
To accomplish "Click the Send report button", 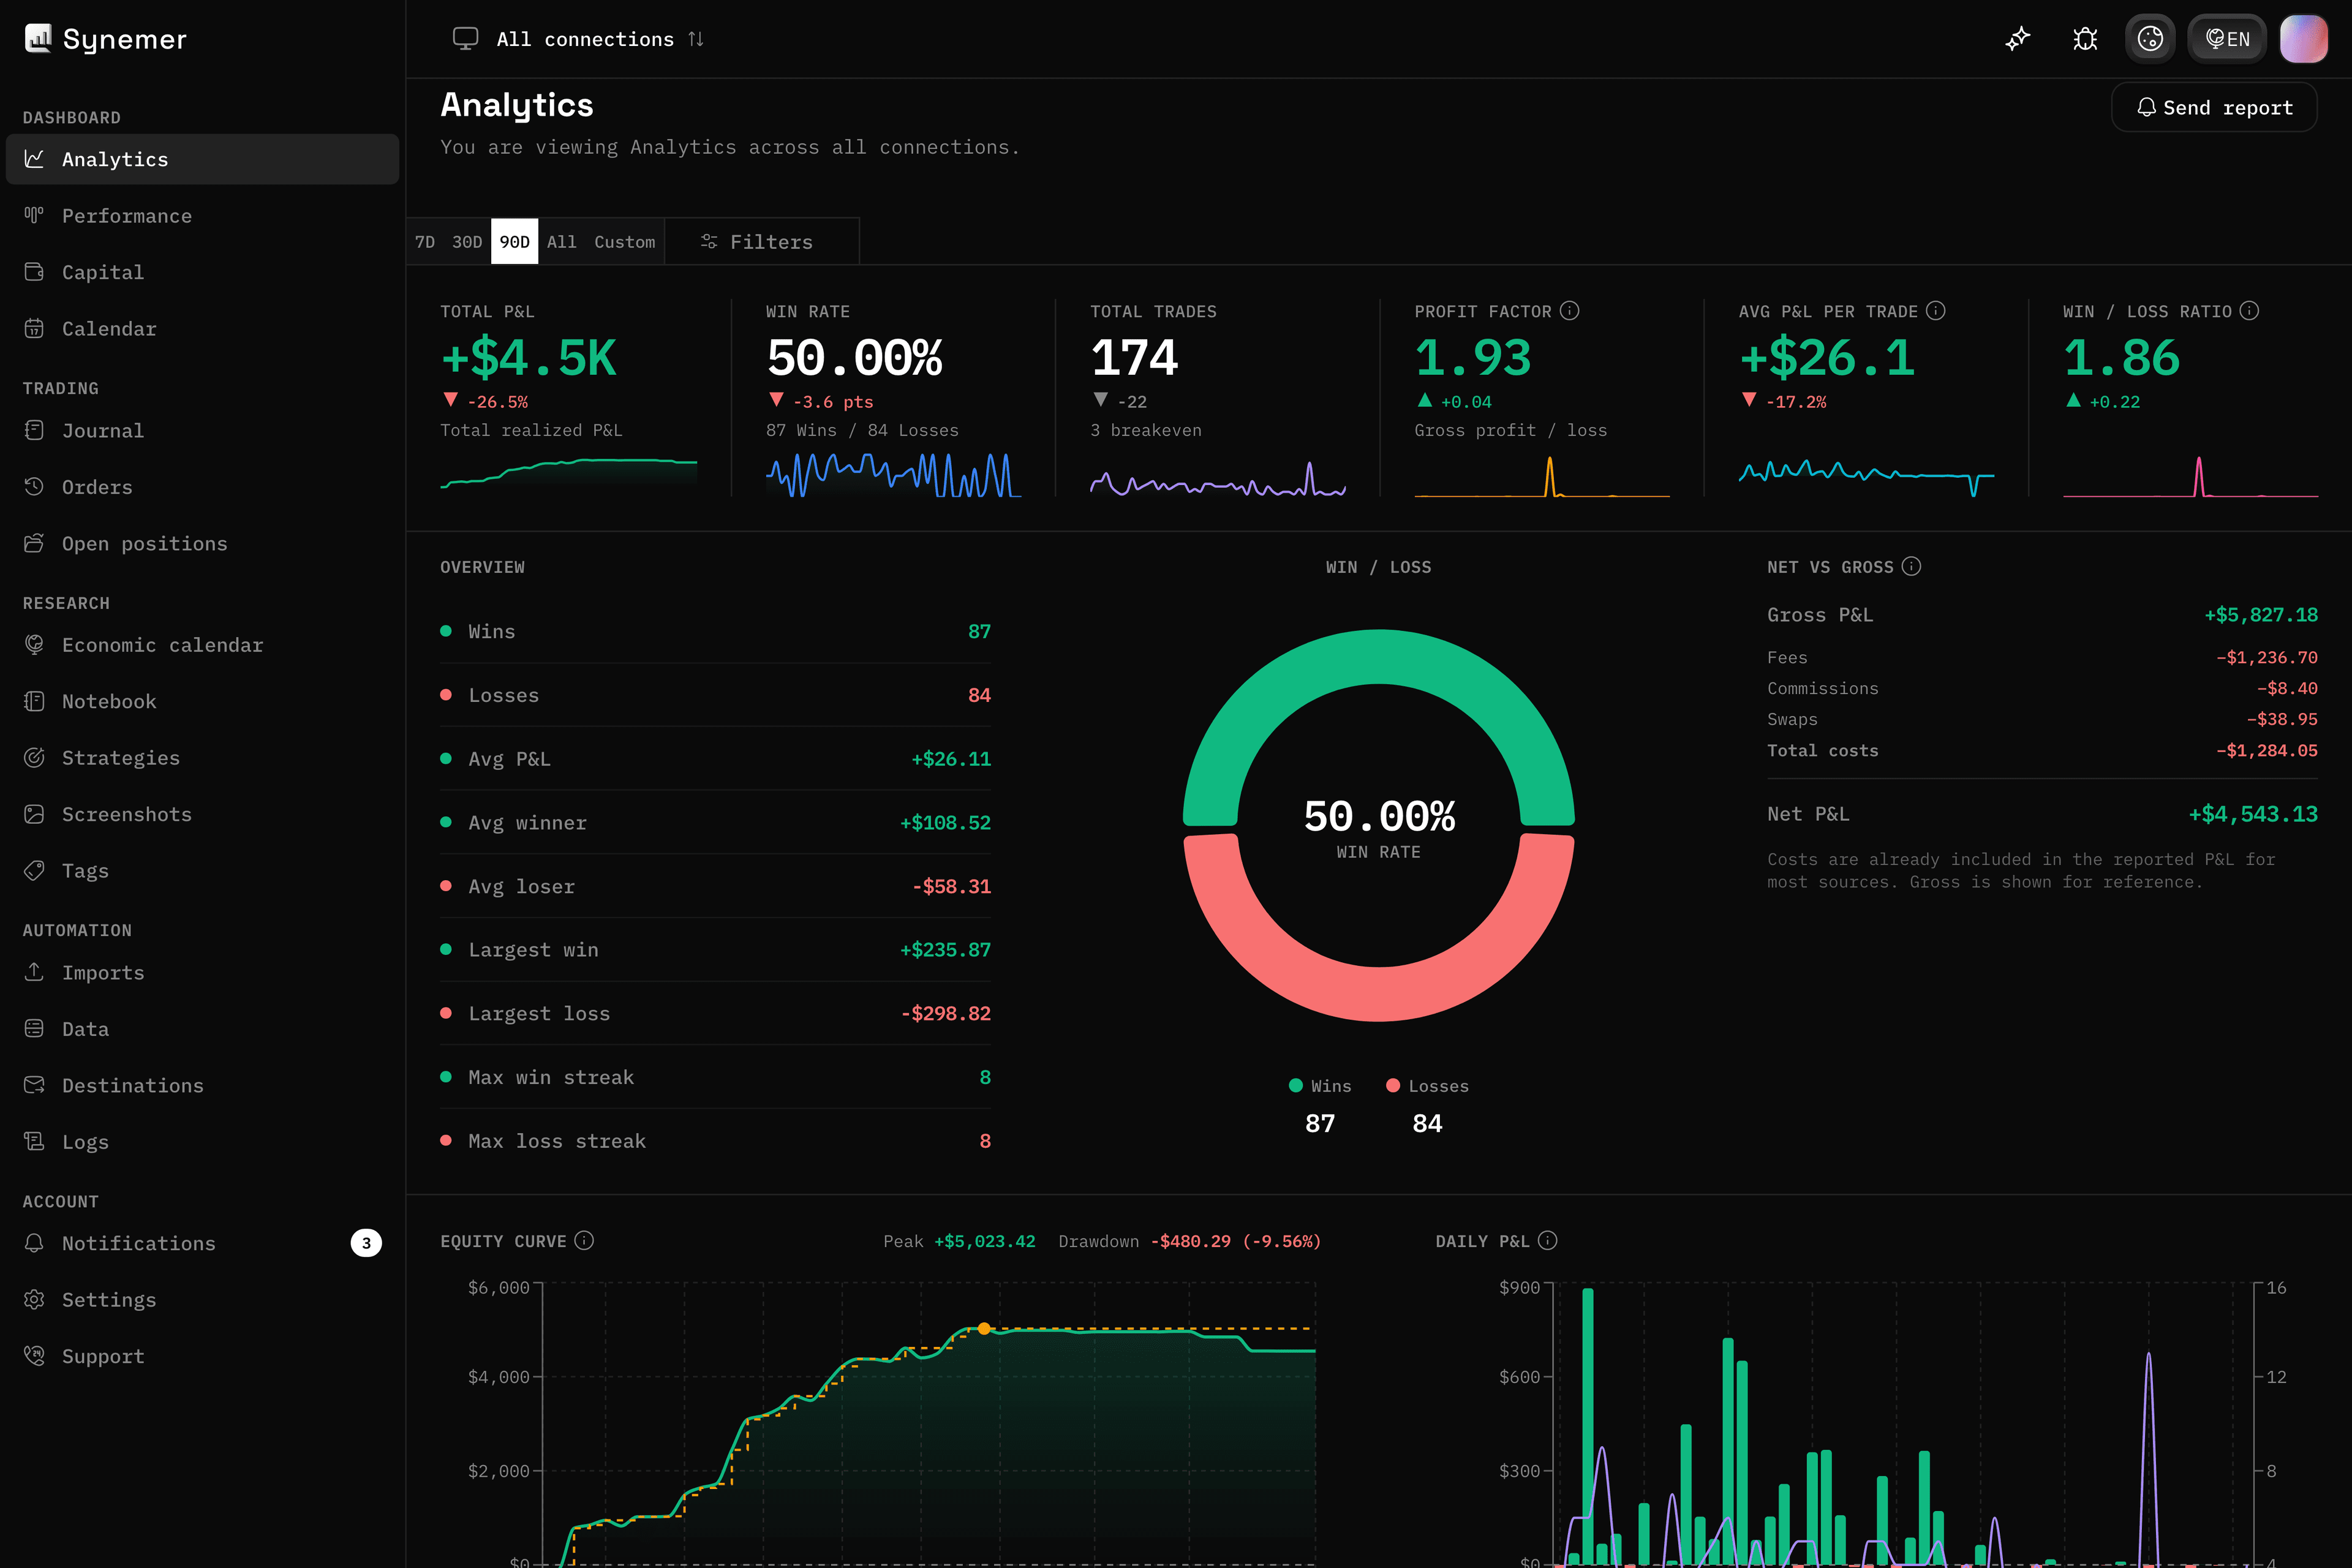I will pos(2214,107).
